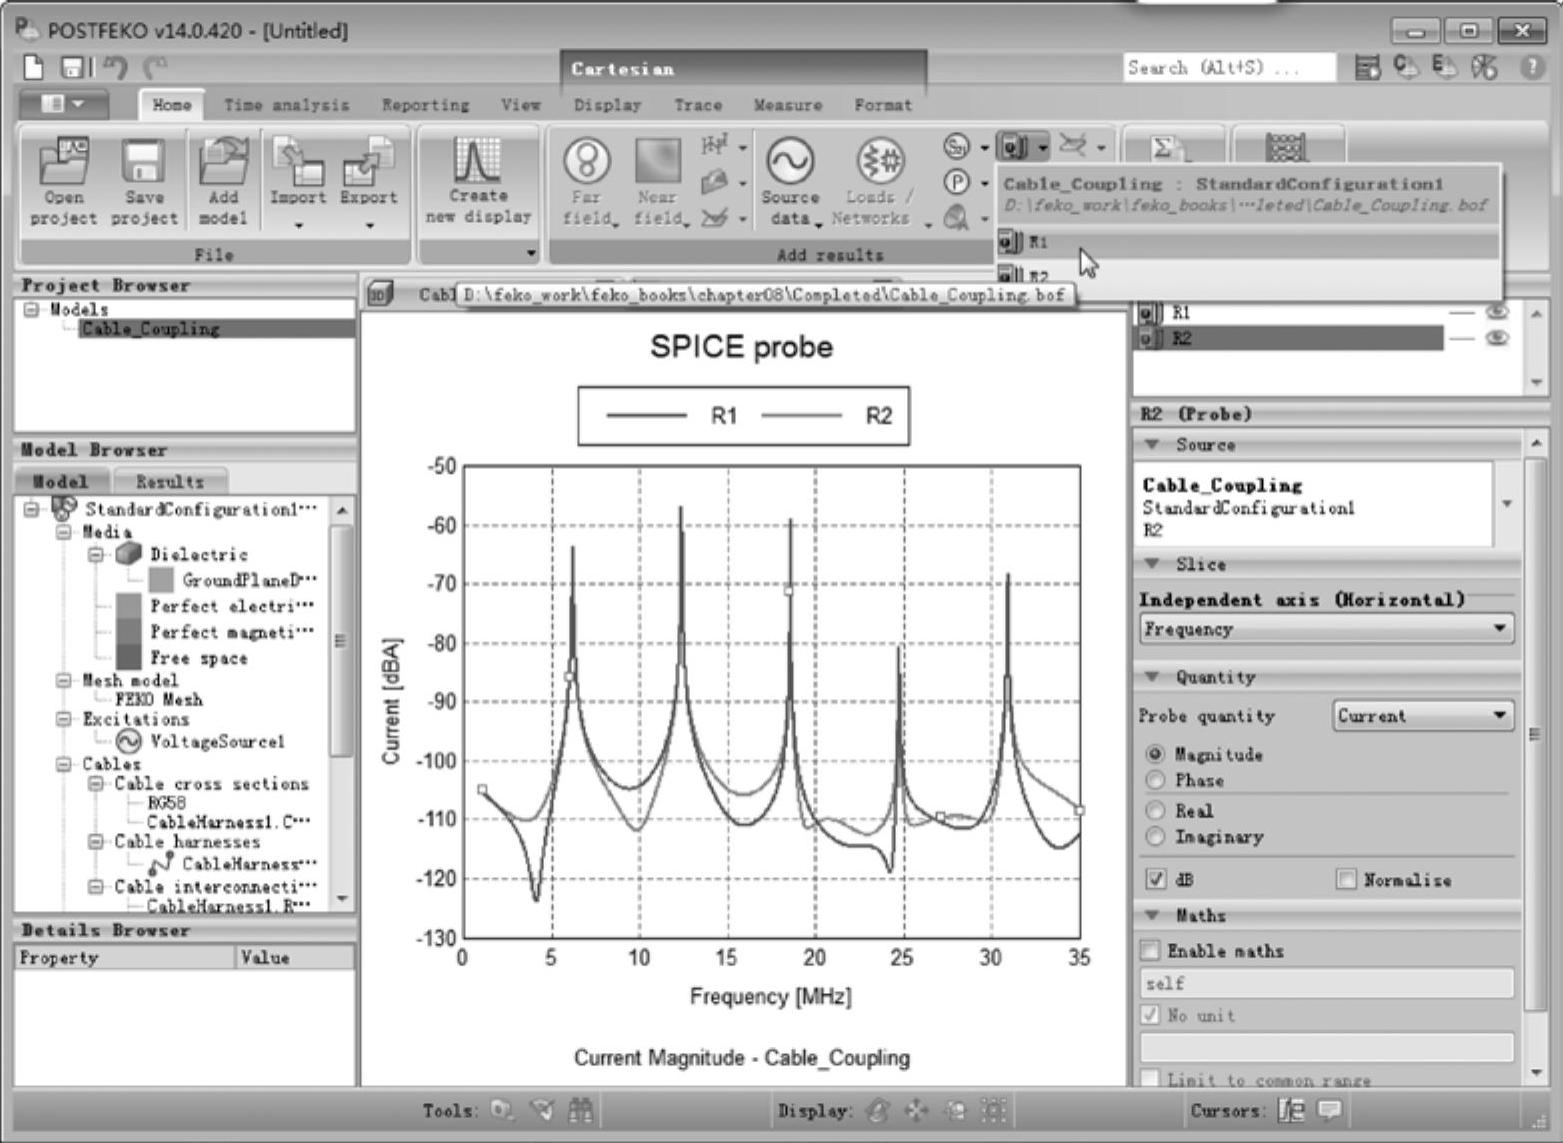Open the Probe quantity Current dropdown
The image size is (1563, 1143).
tap(1423, 716)
